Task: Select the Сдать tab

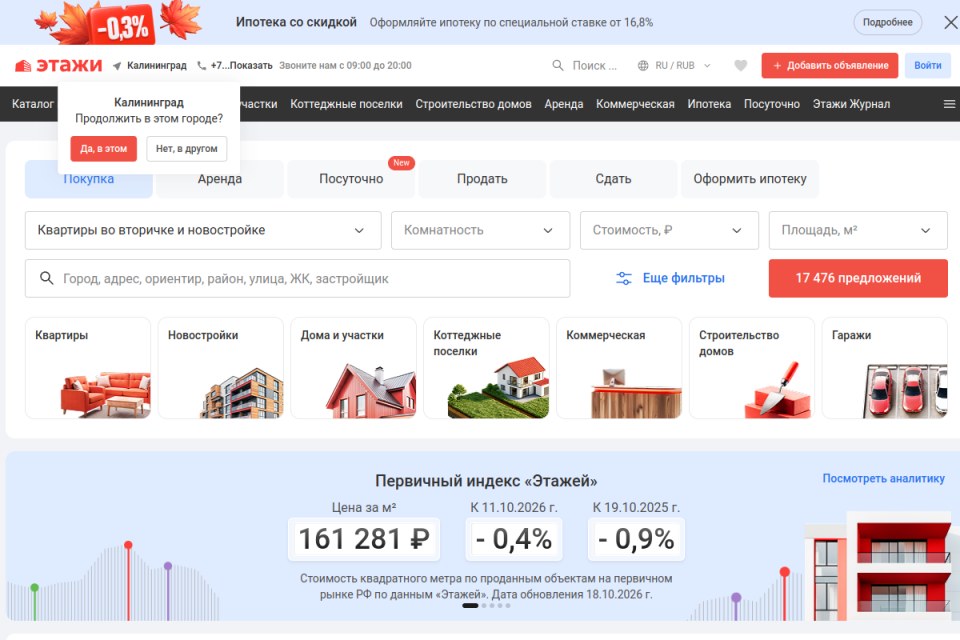Action: (613, 179)
